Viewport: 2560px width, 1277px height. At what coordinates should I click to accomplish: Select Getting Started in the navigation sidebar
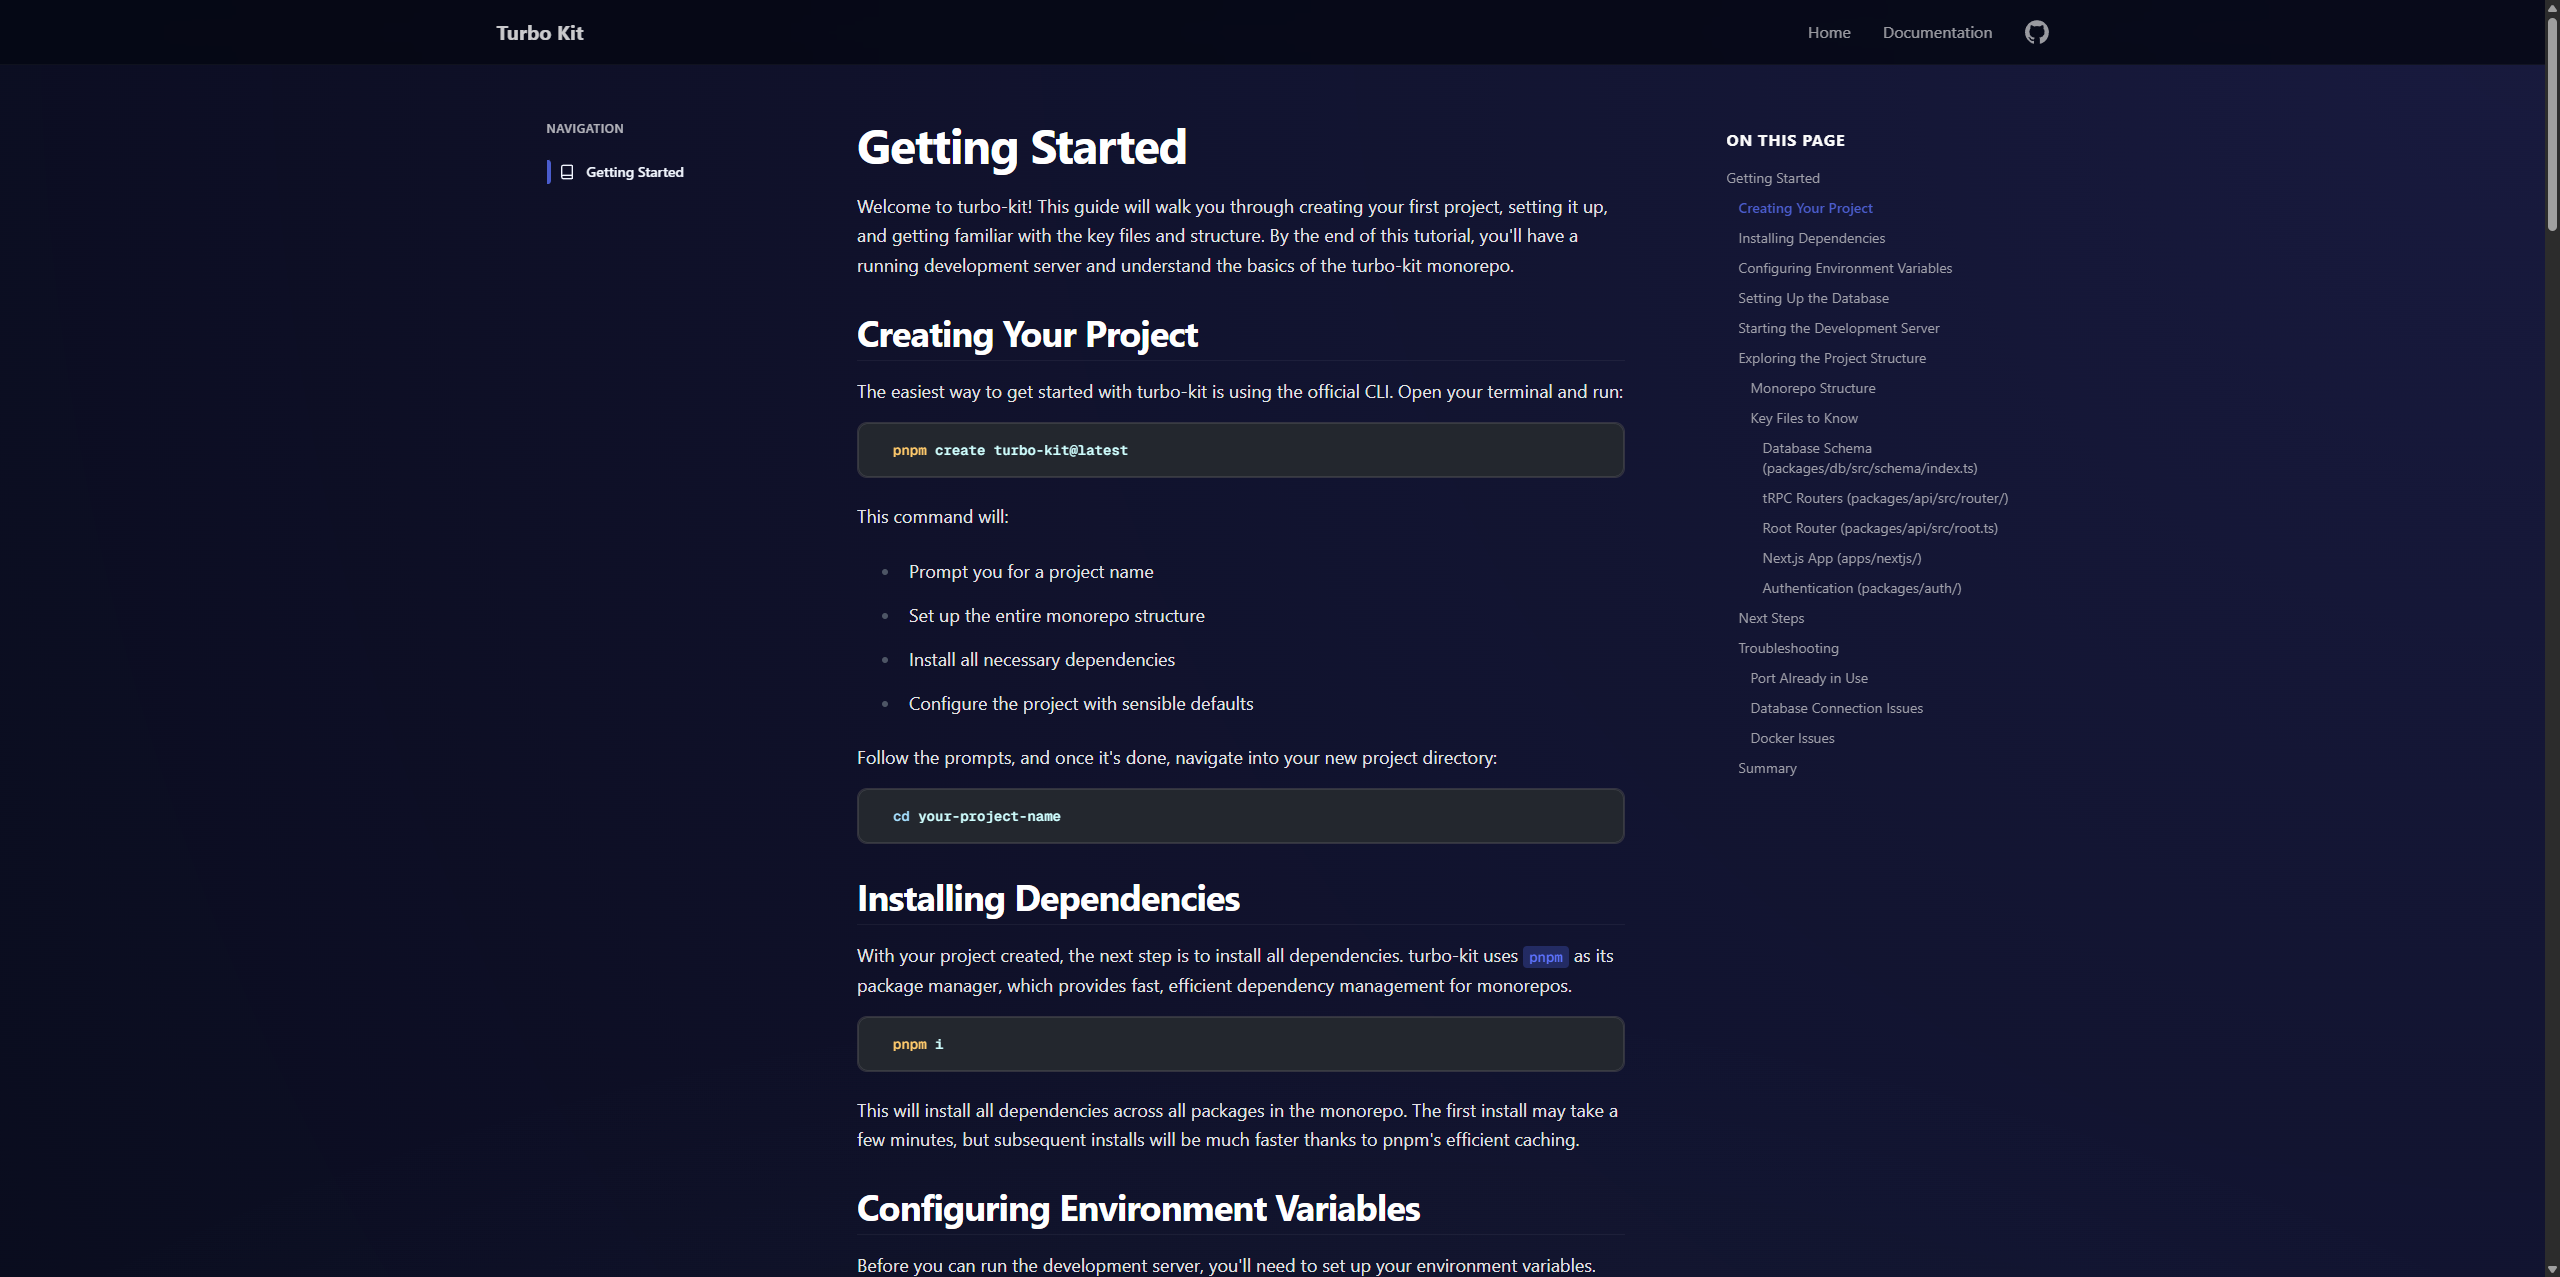click(634, 172)
